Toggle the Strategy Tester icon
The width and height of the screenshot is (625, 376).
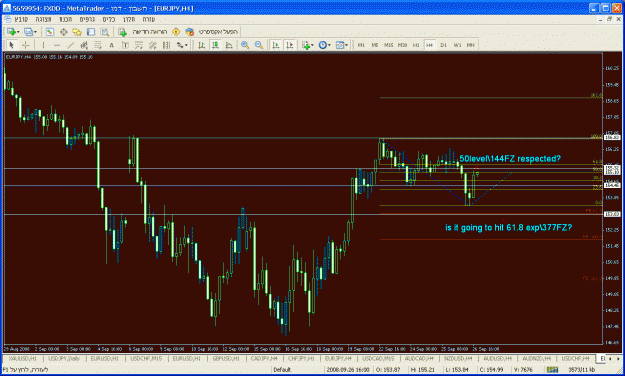[x=104, y=31]
